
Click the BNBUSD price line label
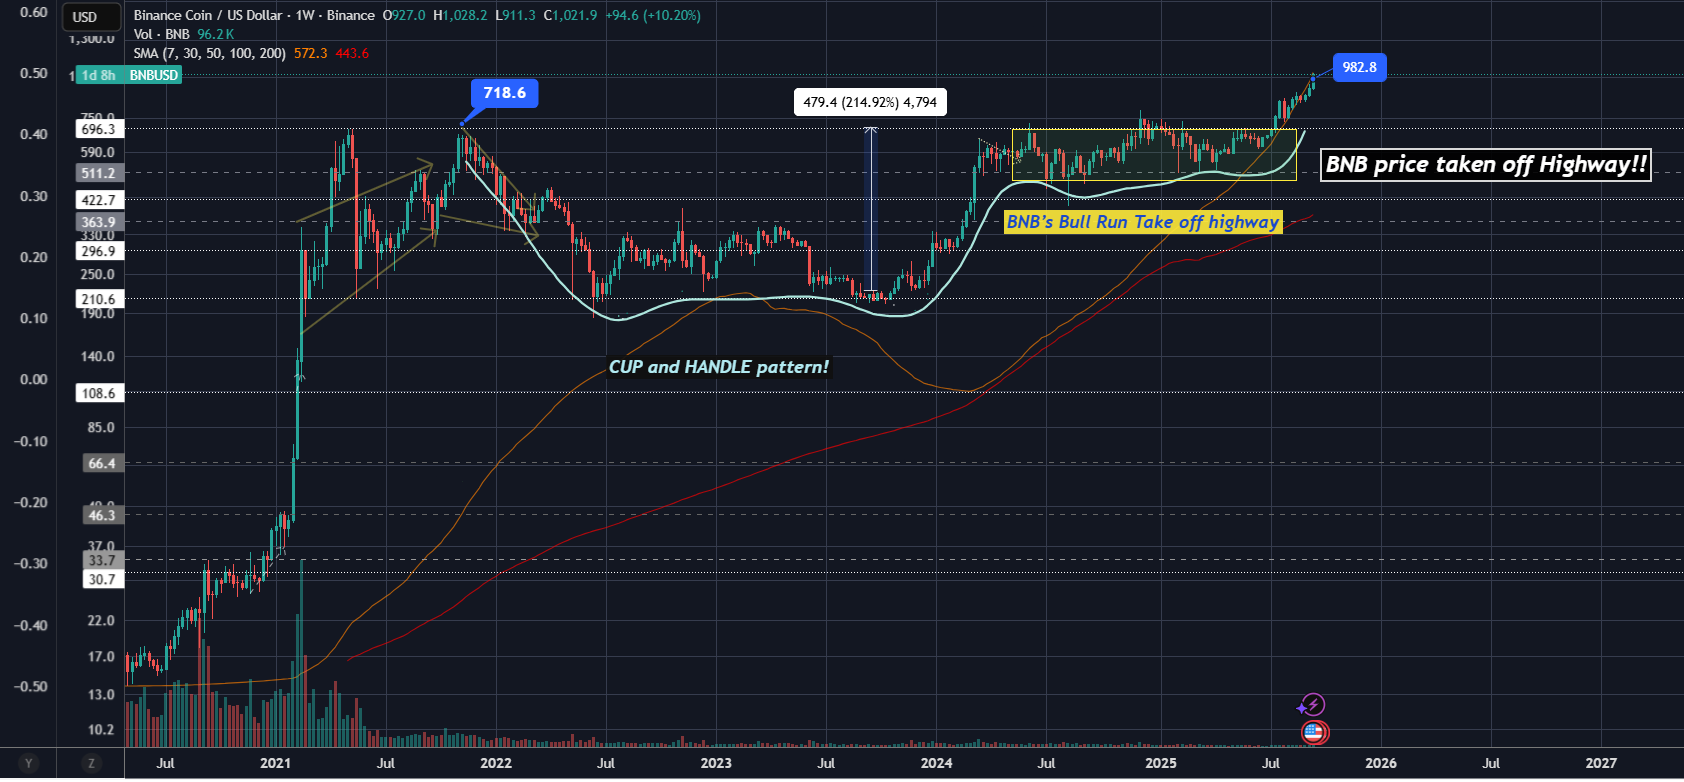(x=154, y=76)
